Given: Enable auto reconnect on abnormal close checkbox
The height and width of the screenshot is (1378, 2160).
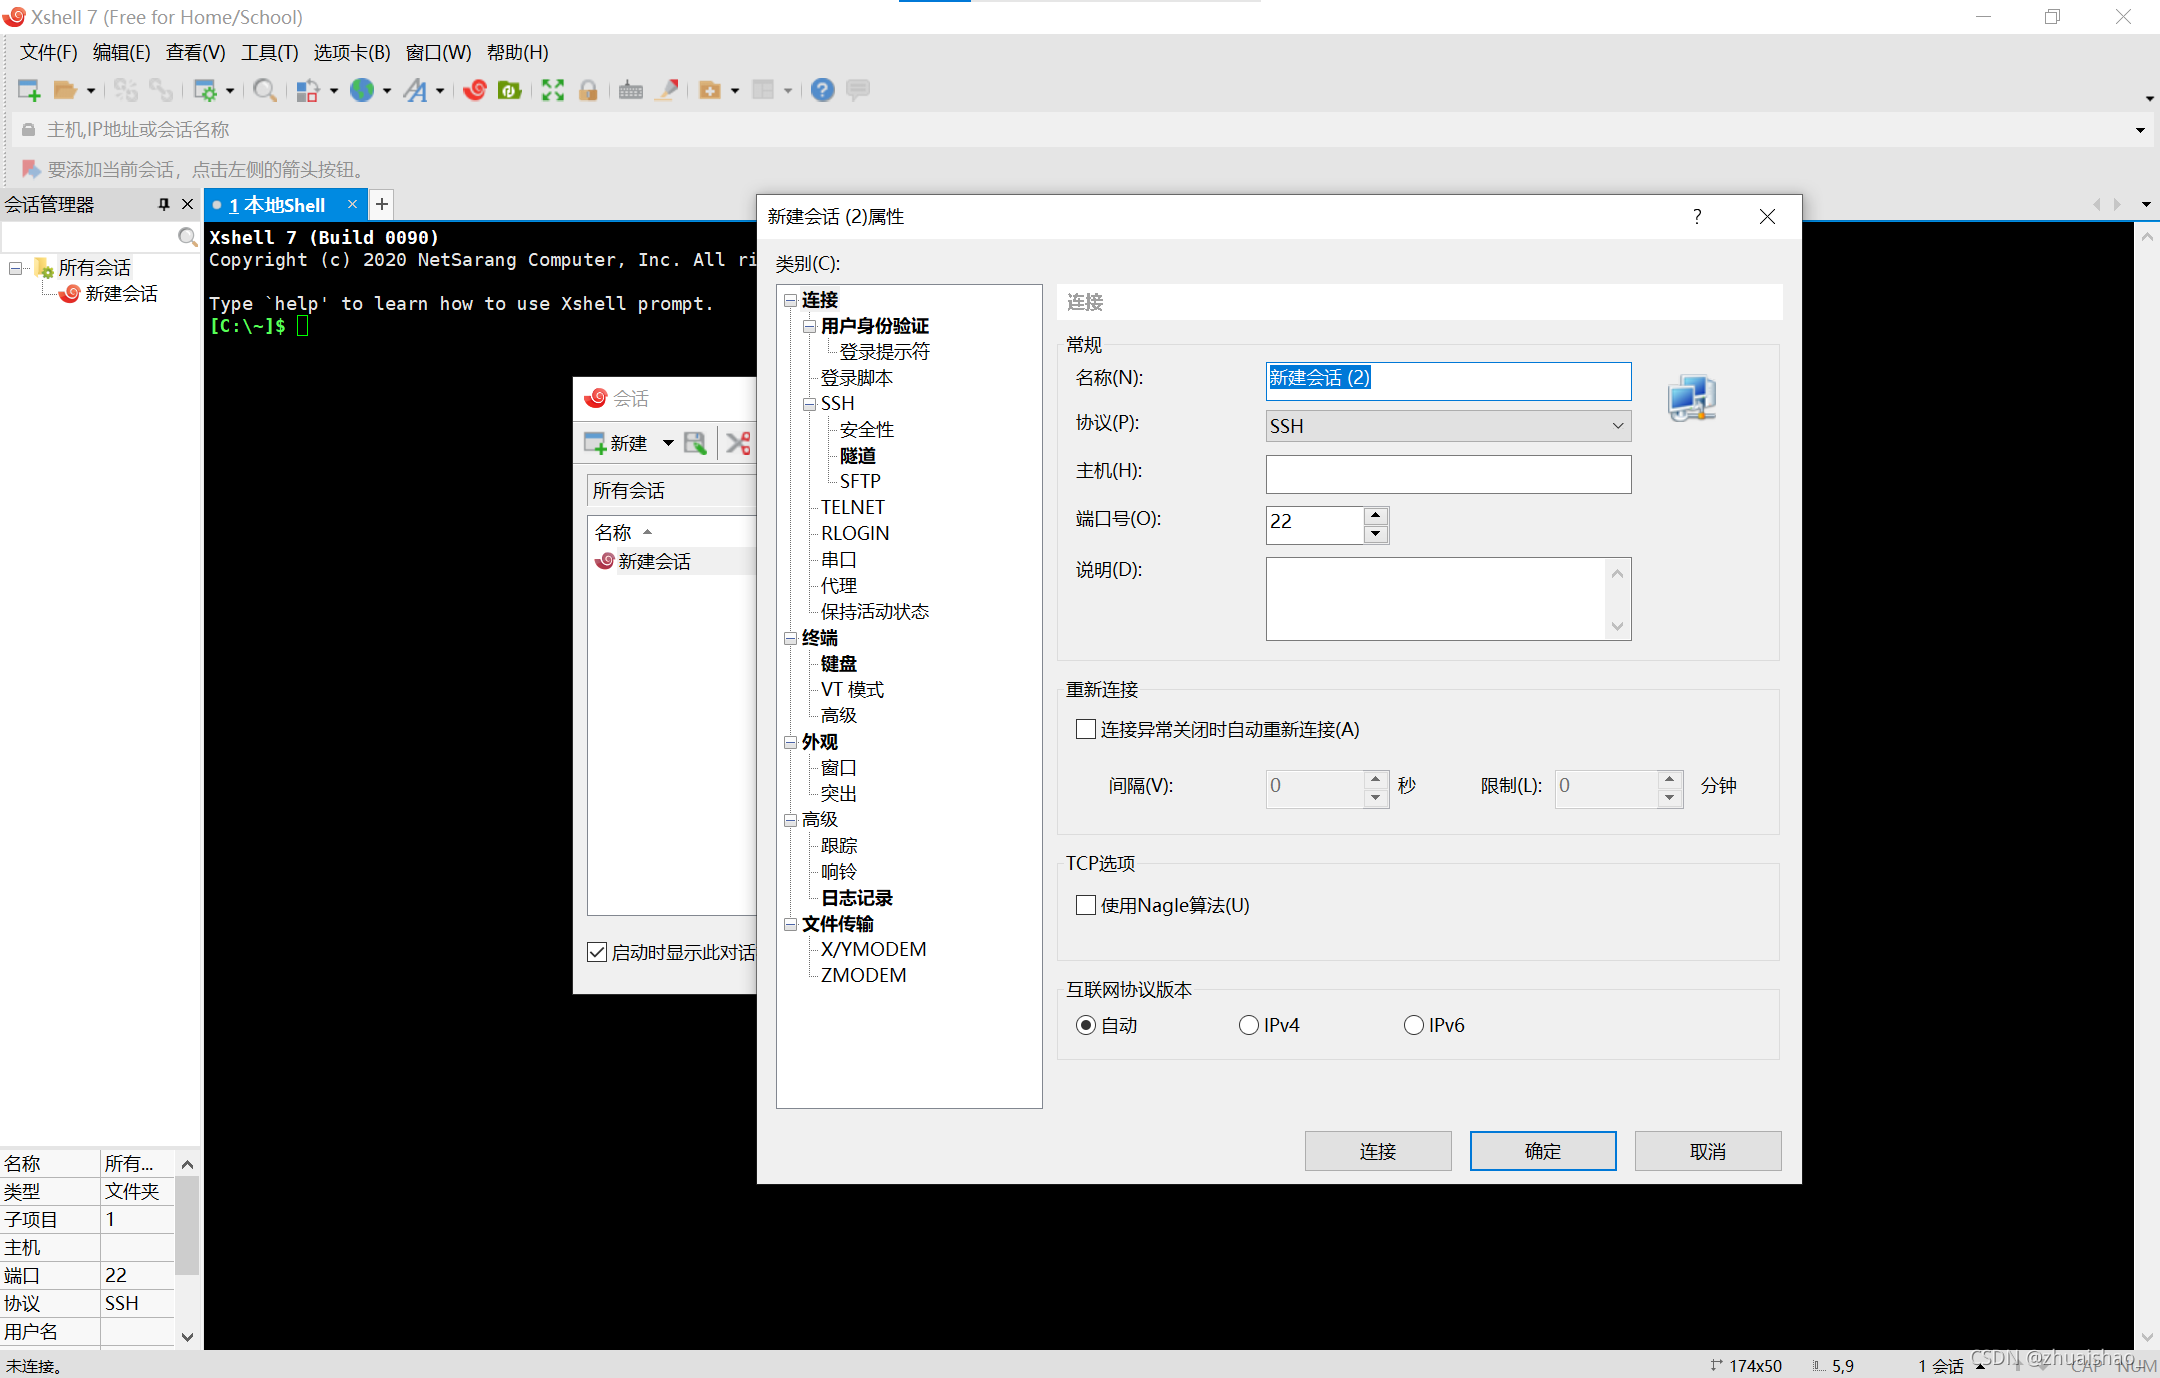Looking at the screenshot, I should (1086, 729).
